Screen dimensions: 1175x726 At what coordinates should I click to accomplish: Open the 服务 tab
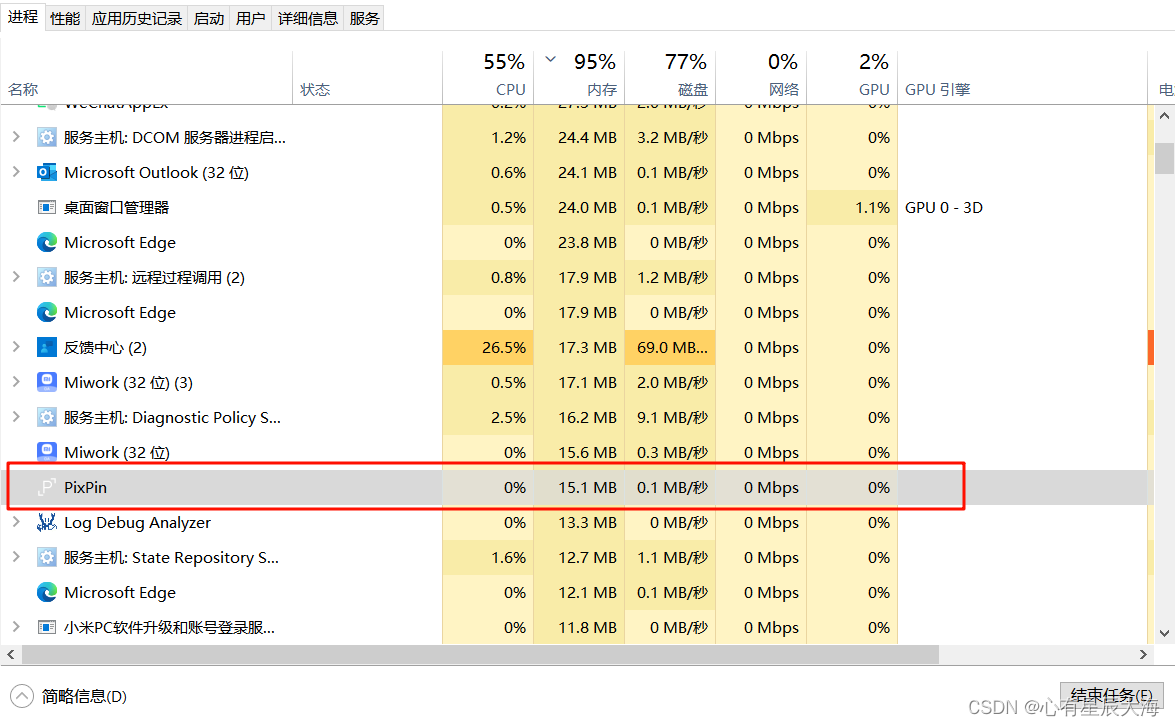click(364, 19)
